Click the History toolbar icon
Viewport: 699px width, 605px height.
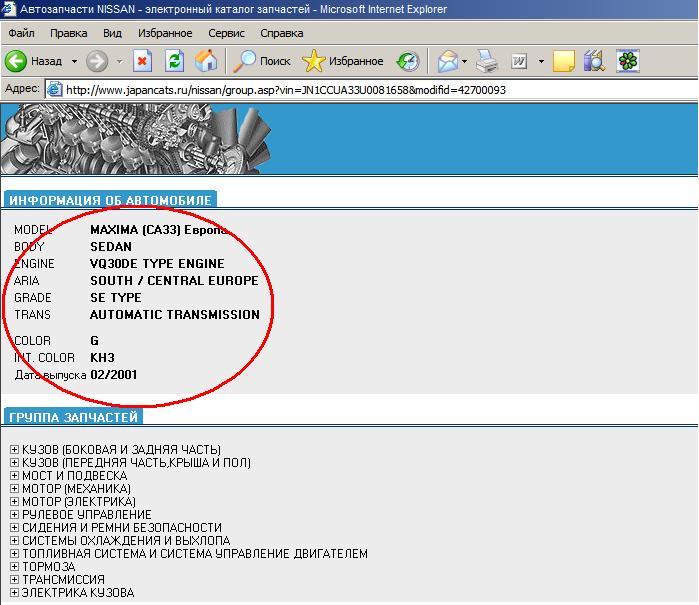408,61
